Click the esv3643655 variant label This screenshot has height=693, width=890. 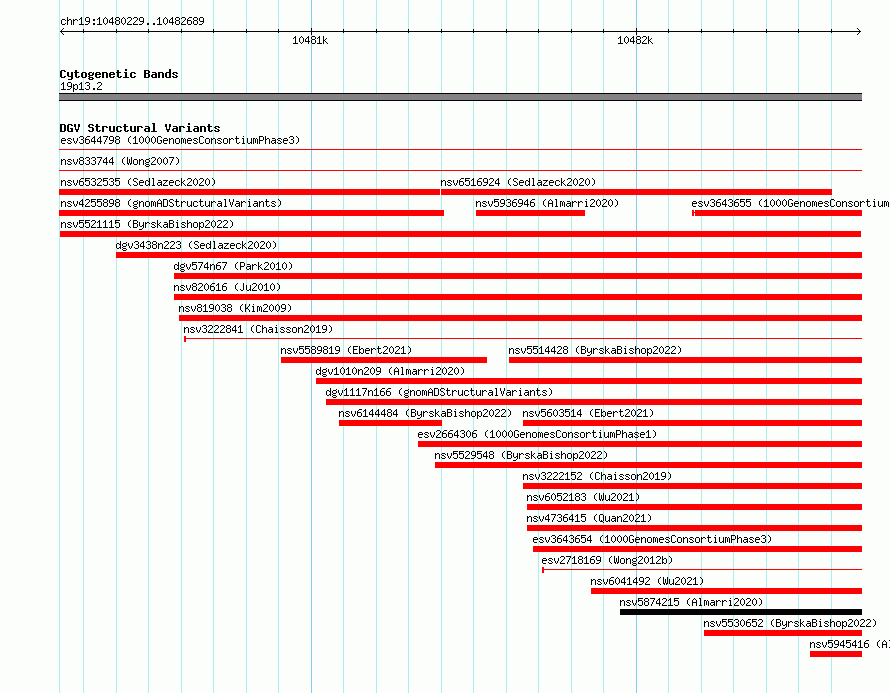pyautogui.click(x=790, y=203)
